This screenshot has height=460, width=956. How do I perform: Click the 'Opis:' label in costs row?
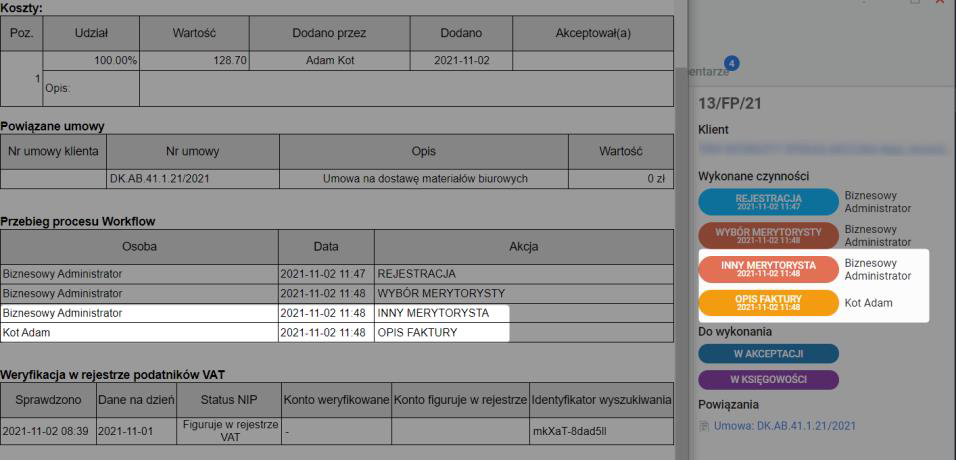coord(58,88)
